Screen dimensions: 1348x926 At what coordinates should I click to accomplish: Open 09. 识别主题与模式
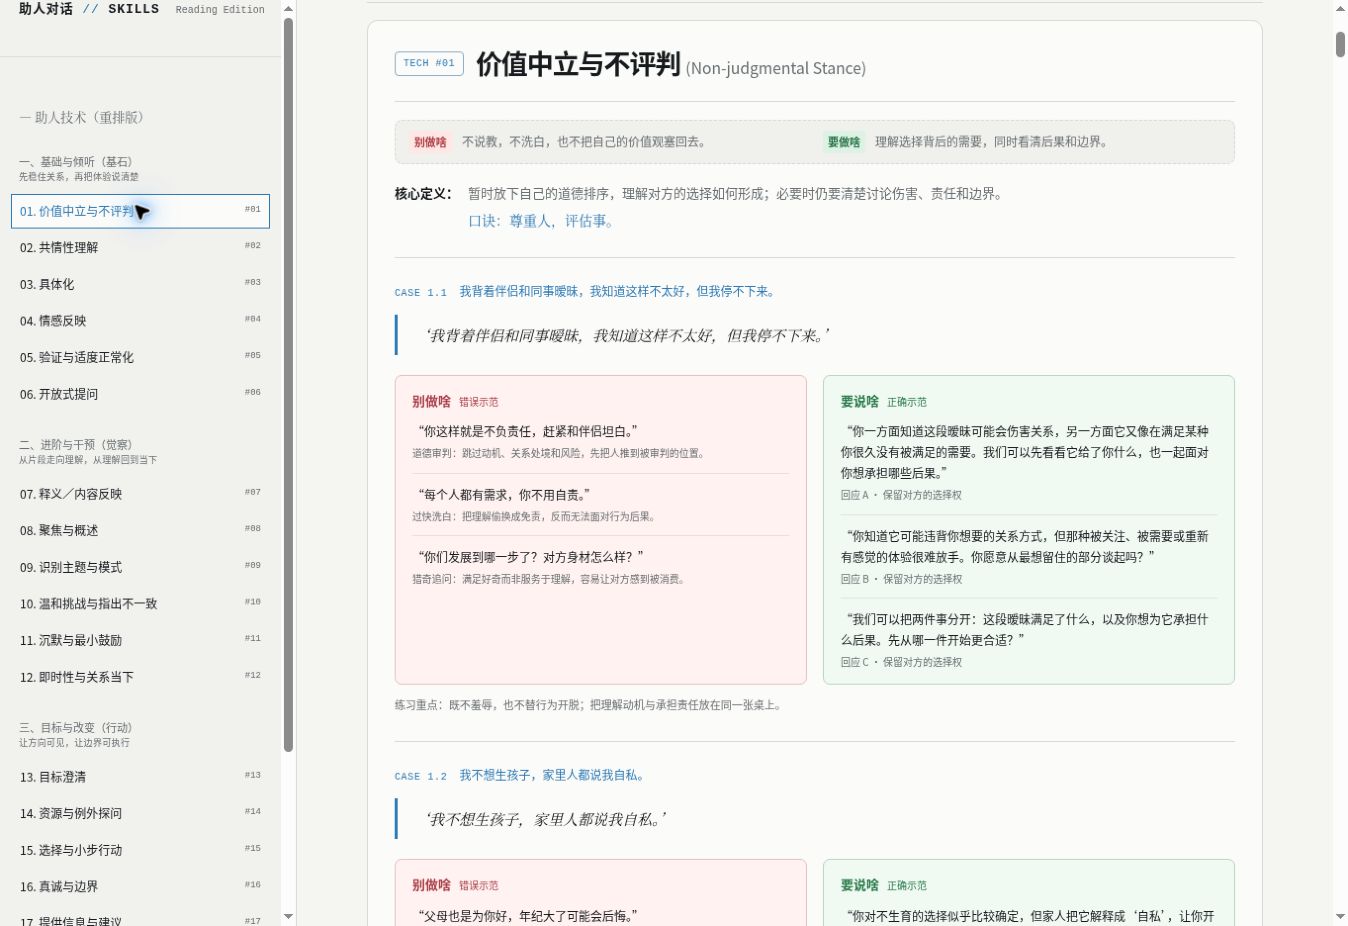pos(140,567)
